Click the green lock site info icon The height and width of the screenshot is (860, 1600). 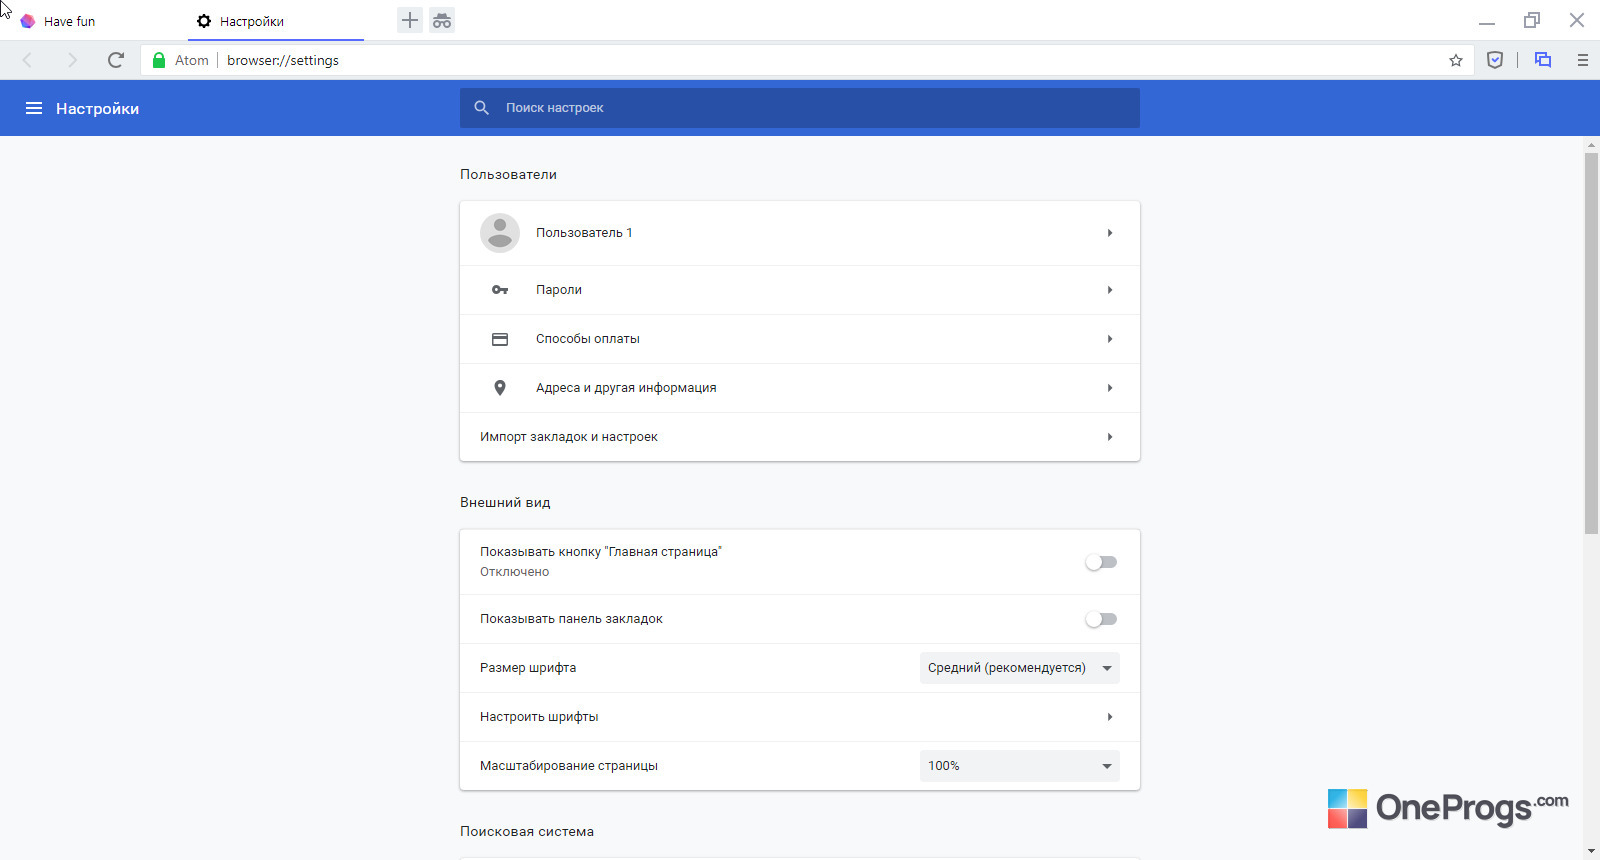click(x=159, y=60)
